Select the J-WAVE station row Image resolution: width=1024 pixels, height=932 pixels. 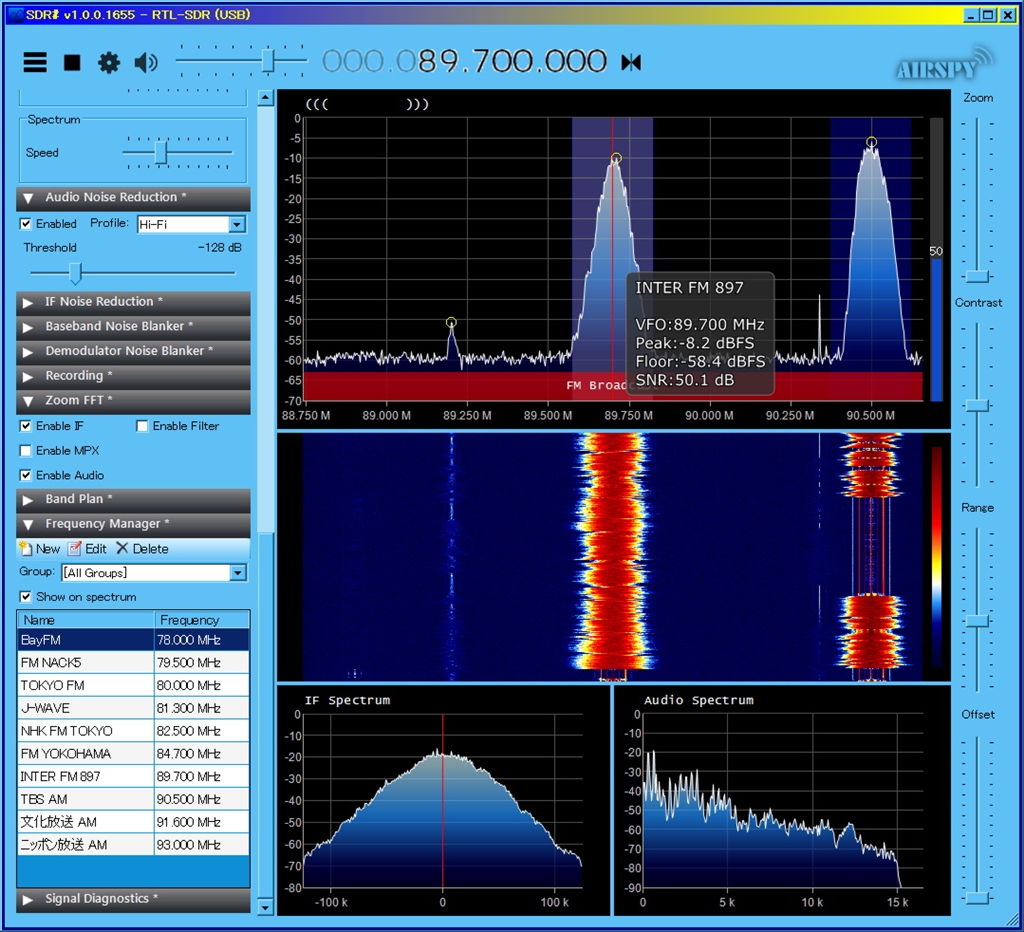pyautogui.click(x=133, y=708)
